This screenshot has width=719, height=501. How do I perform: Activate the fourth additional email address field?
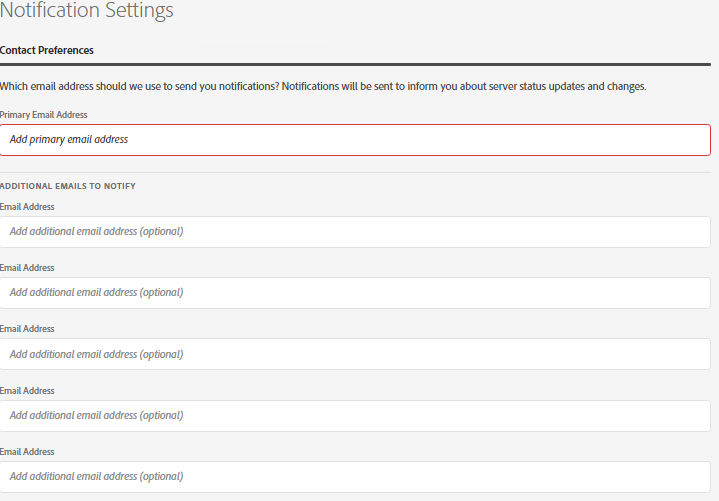355,416
